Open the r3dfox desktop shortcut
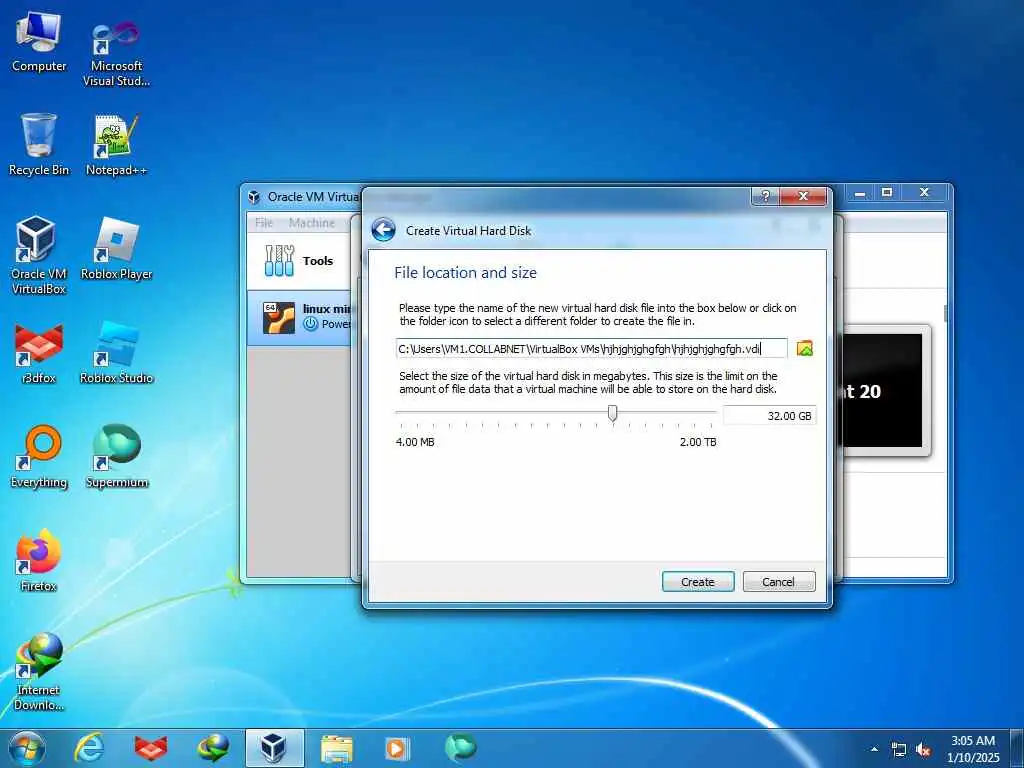 click(x=39, y=353)
